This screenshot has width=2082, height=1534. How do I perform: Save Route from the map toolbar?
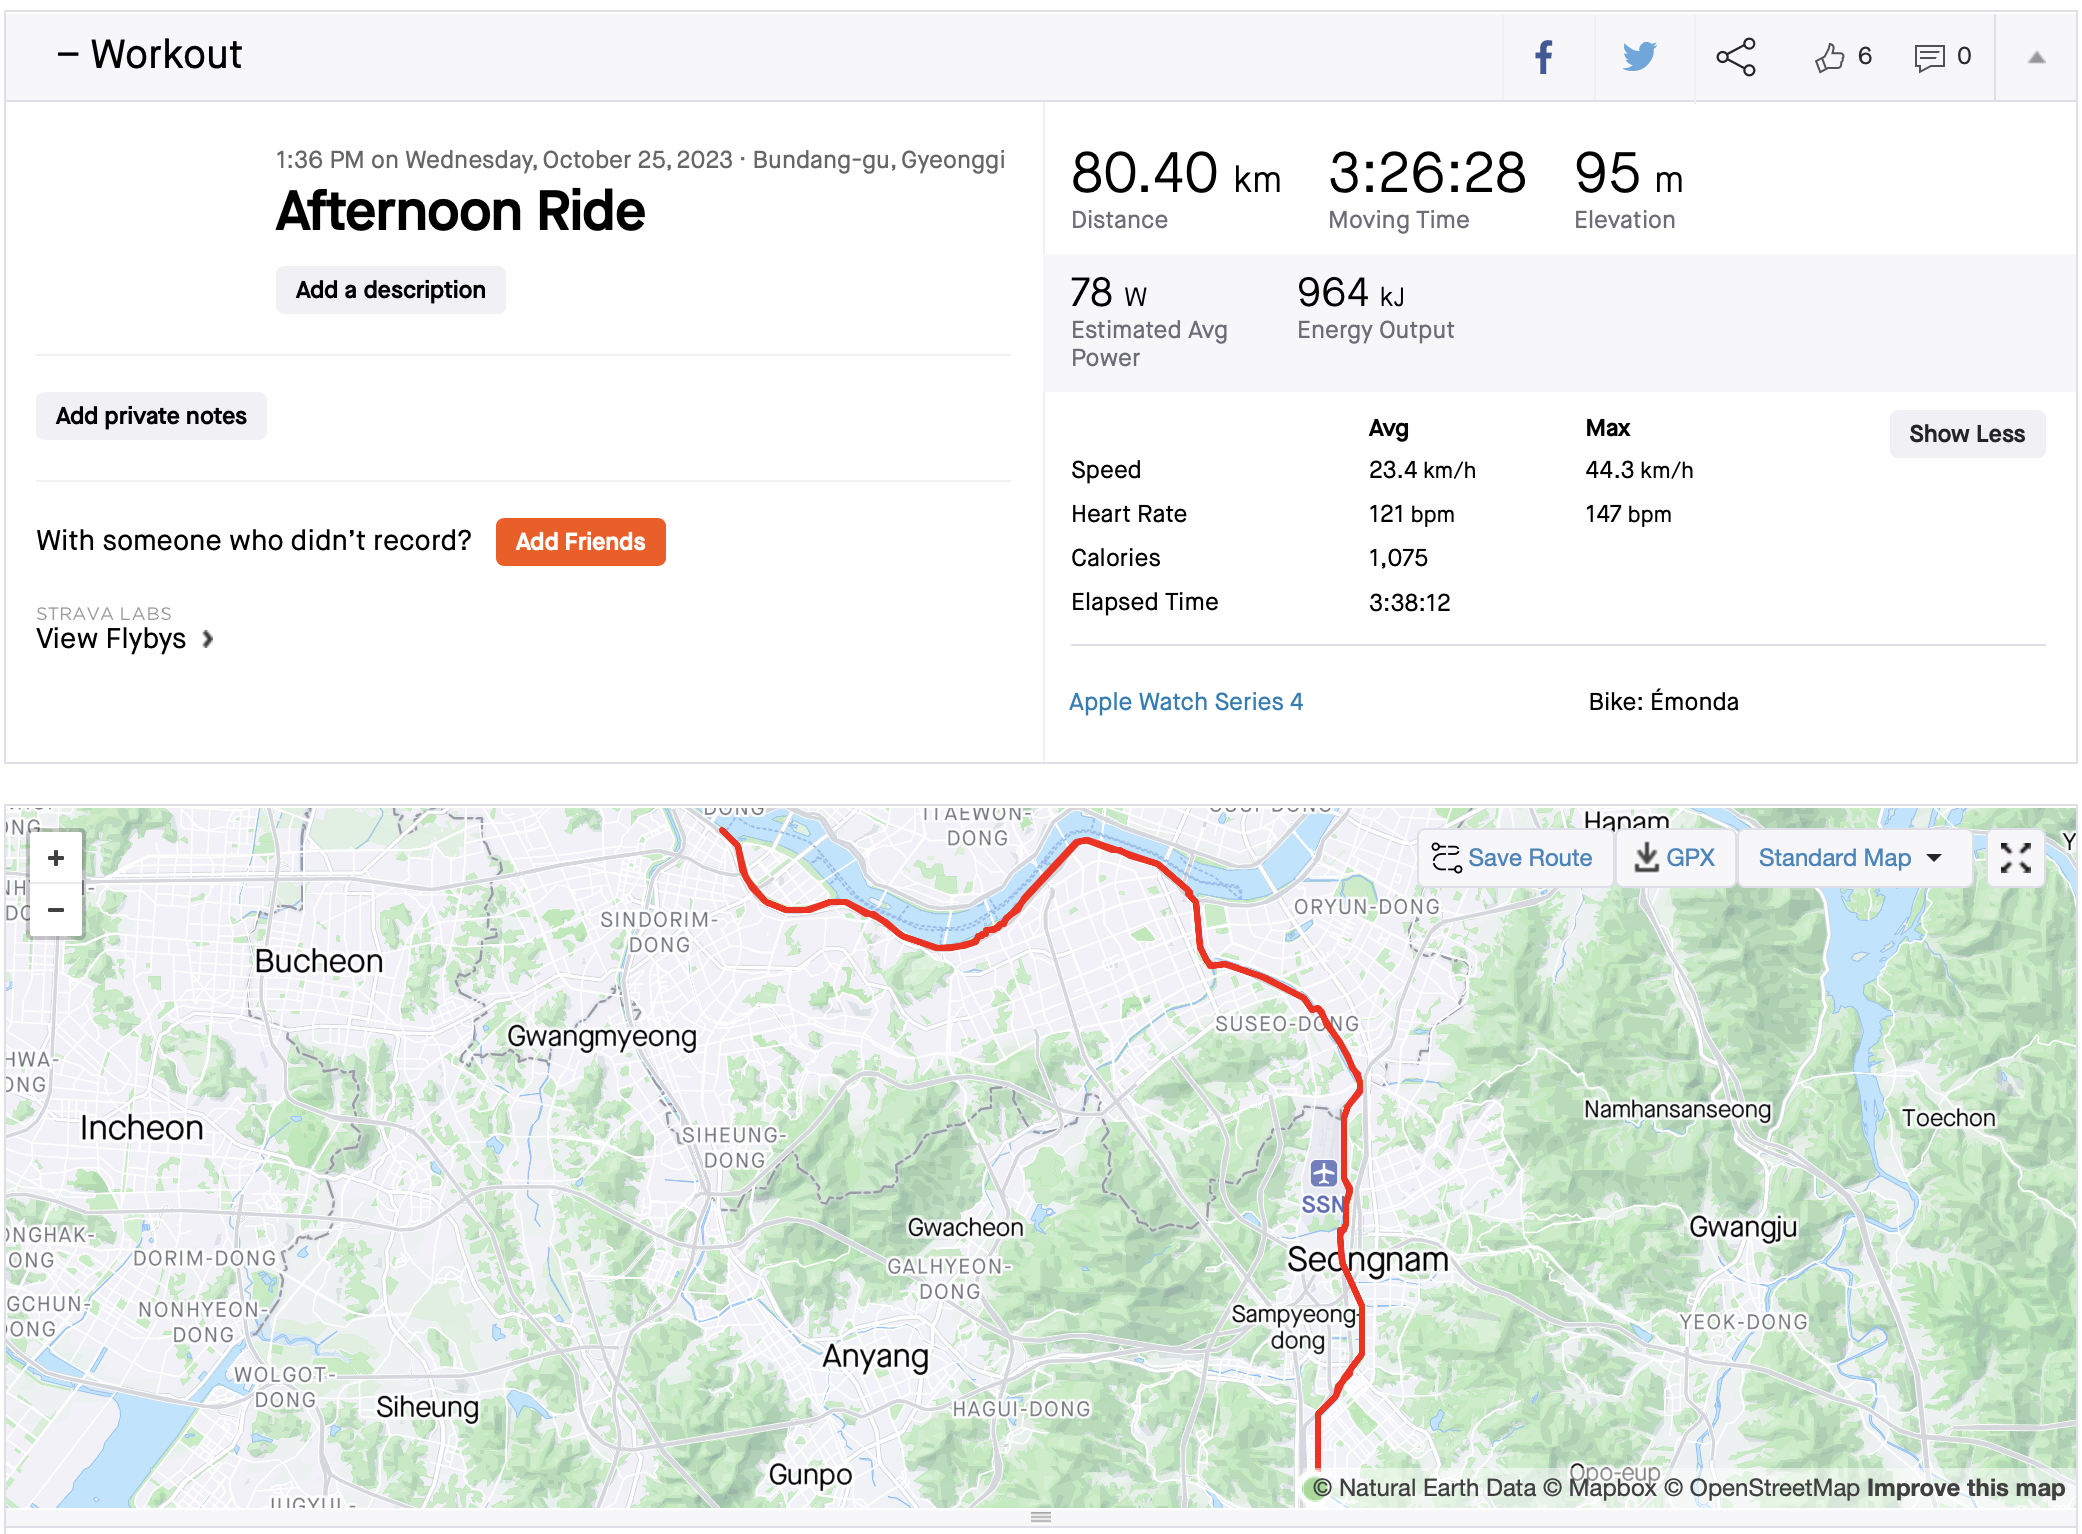[x=1513, y=858]
